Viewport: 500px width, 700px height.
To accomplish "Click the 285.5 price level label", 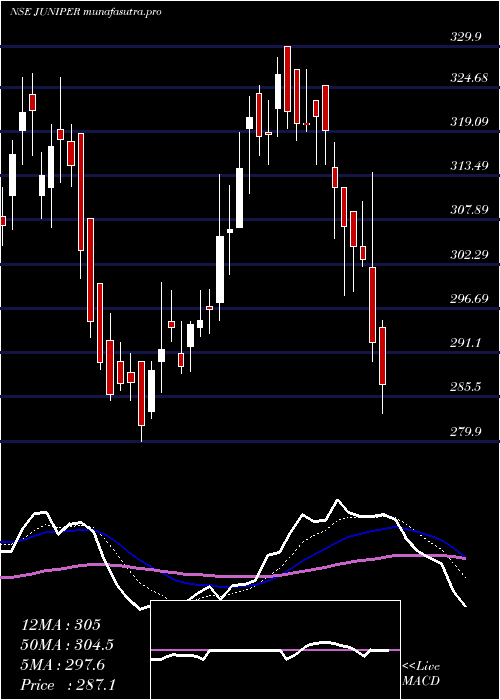I will click(467, 387).
